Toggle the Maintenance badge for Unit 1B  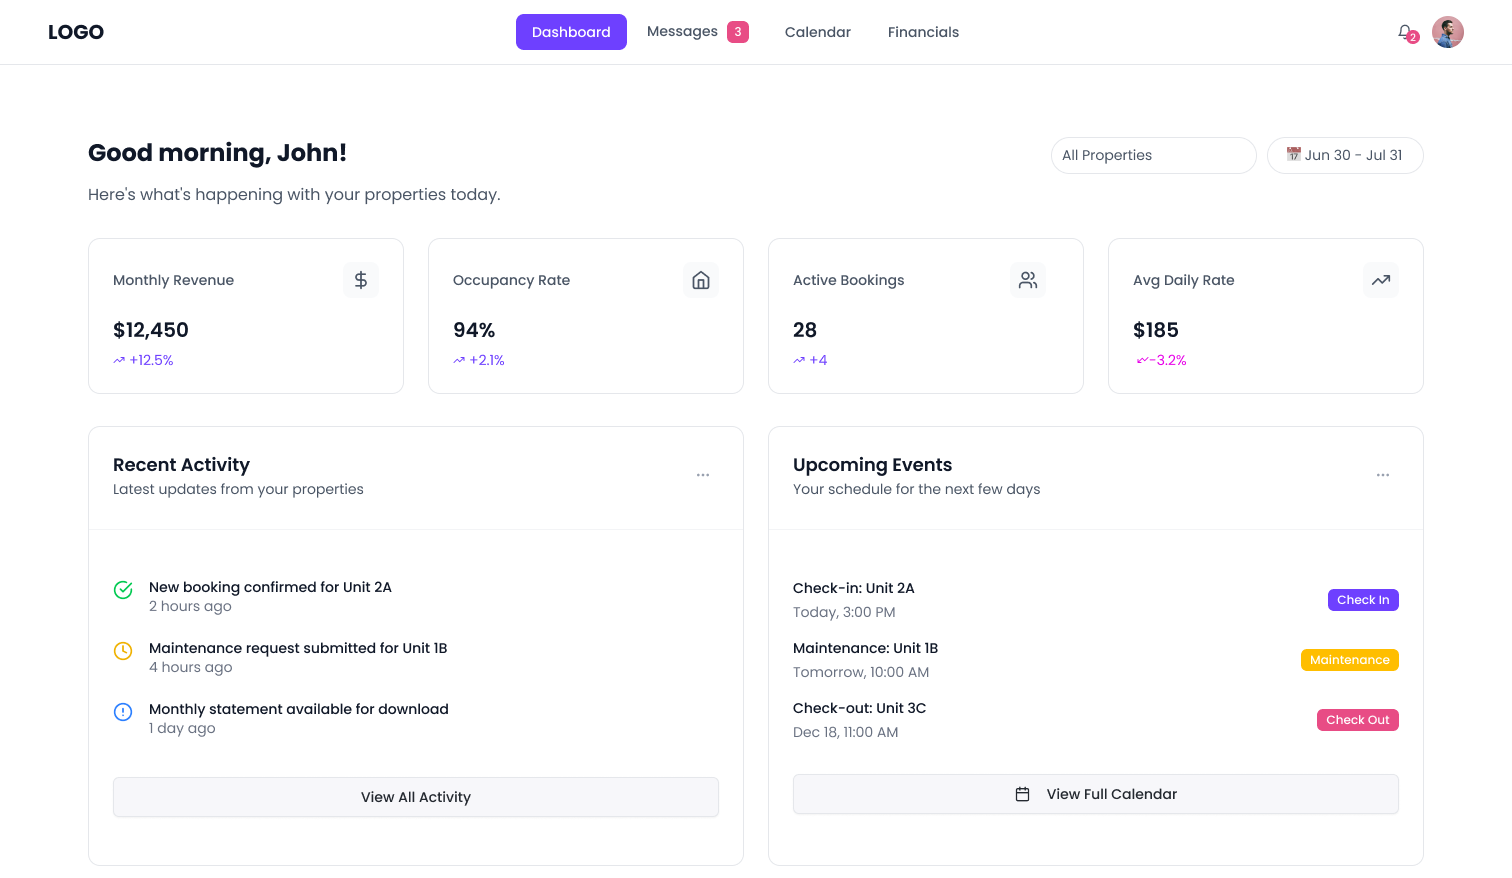point(1350,659)
